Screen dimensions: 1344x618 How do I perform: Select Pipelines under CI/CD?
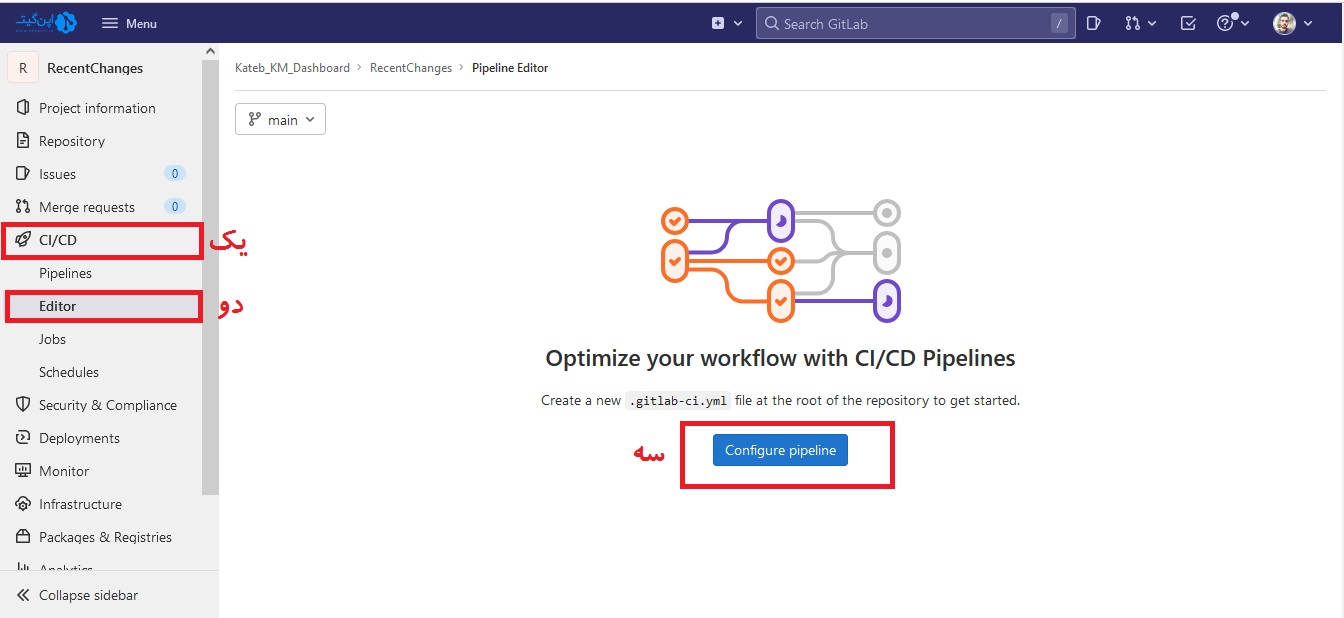(65, 273)
